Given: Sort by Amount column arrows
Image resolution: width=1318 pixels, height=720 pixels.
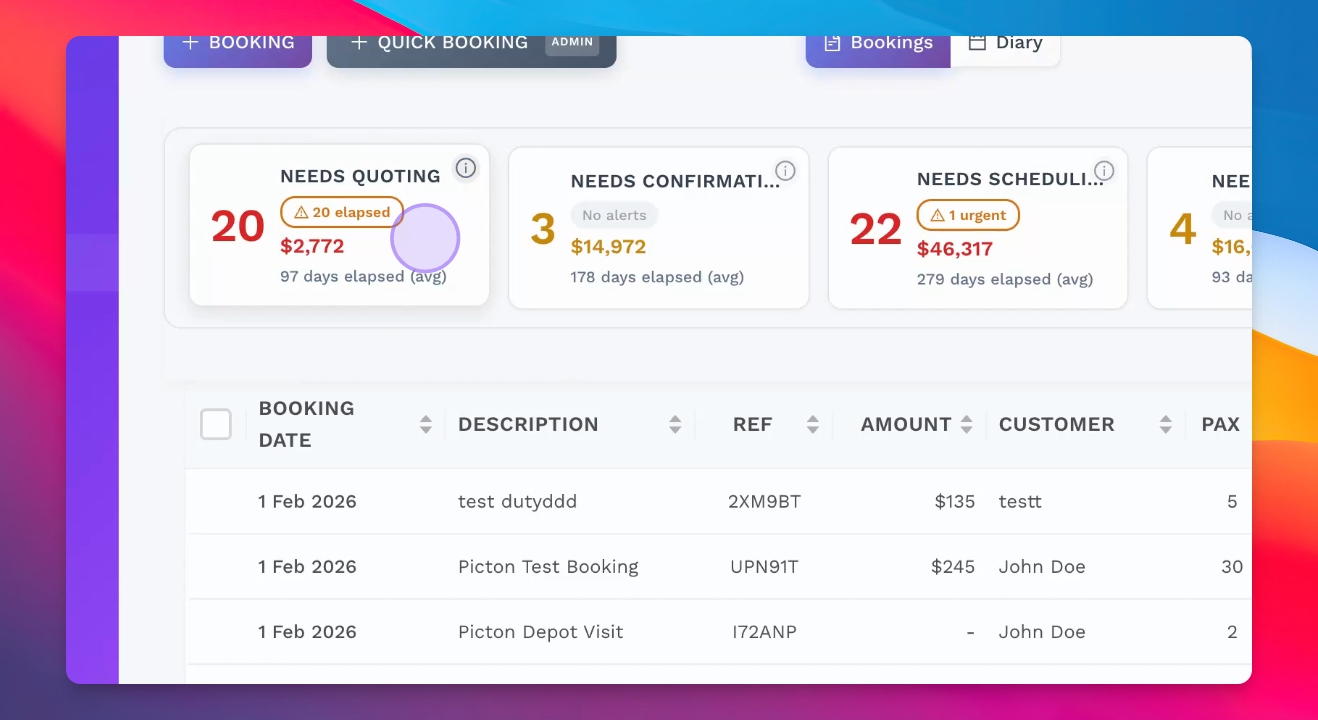Looking at the screenshot, I should point(966,424).
